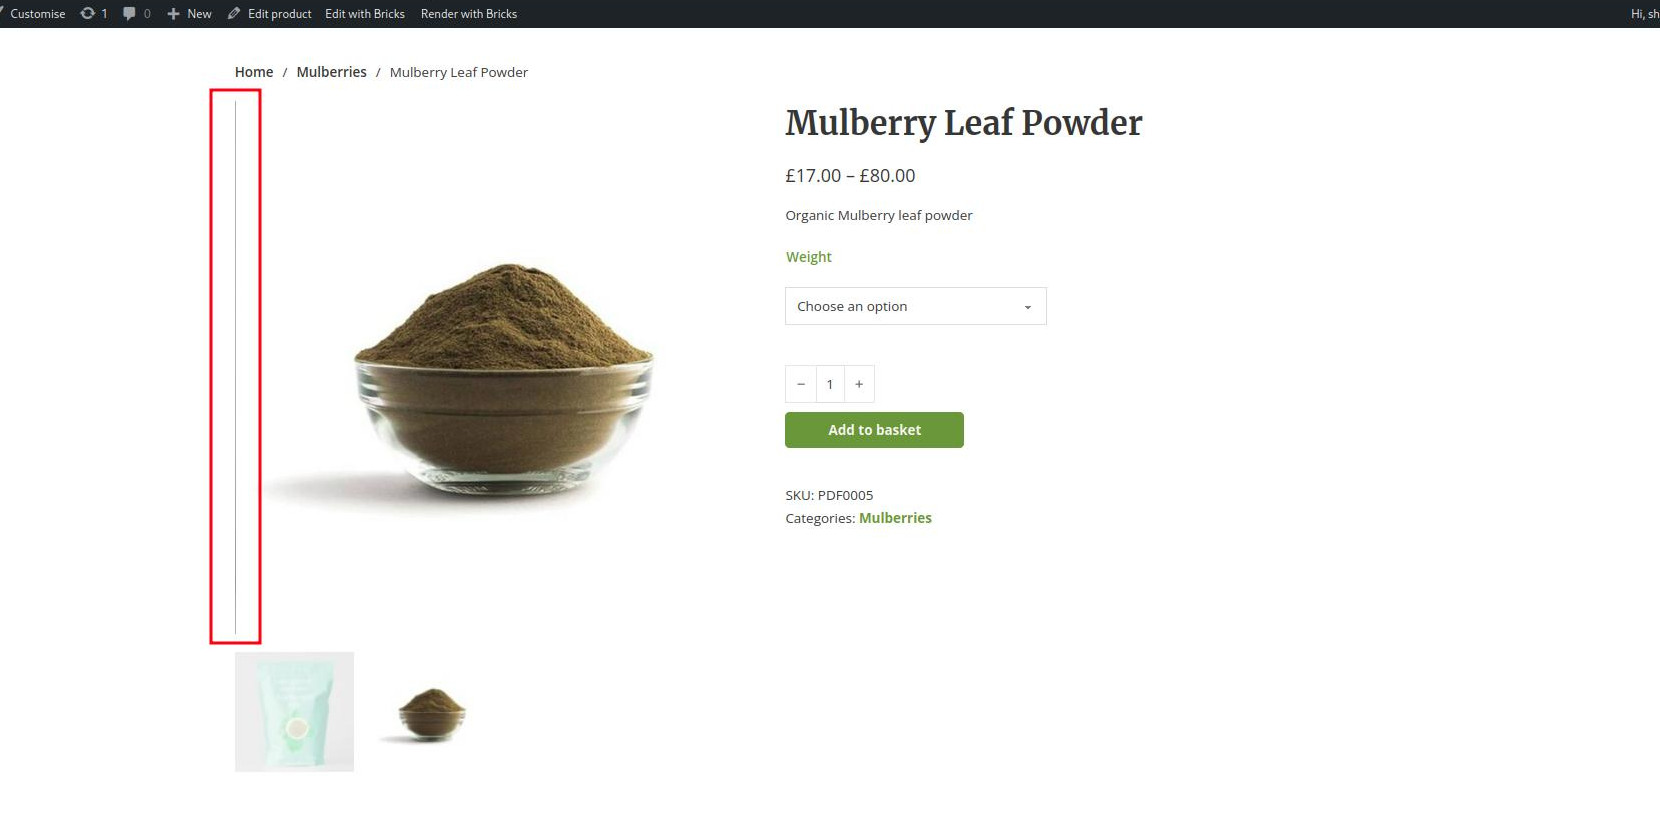This screenshot has width=1660, height=813.
Task: Go to Home breadcrumb link
Action: 254,72
